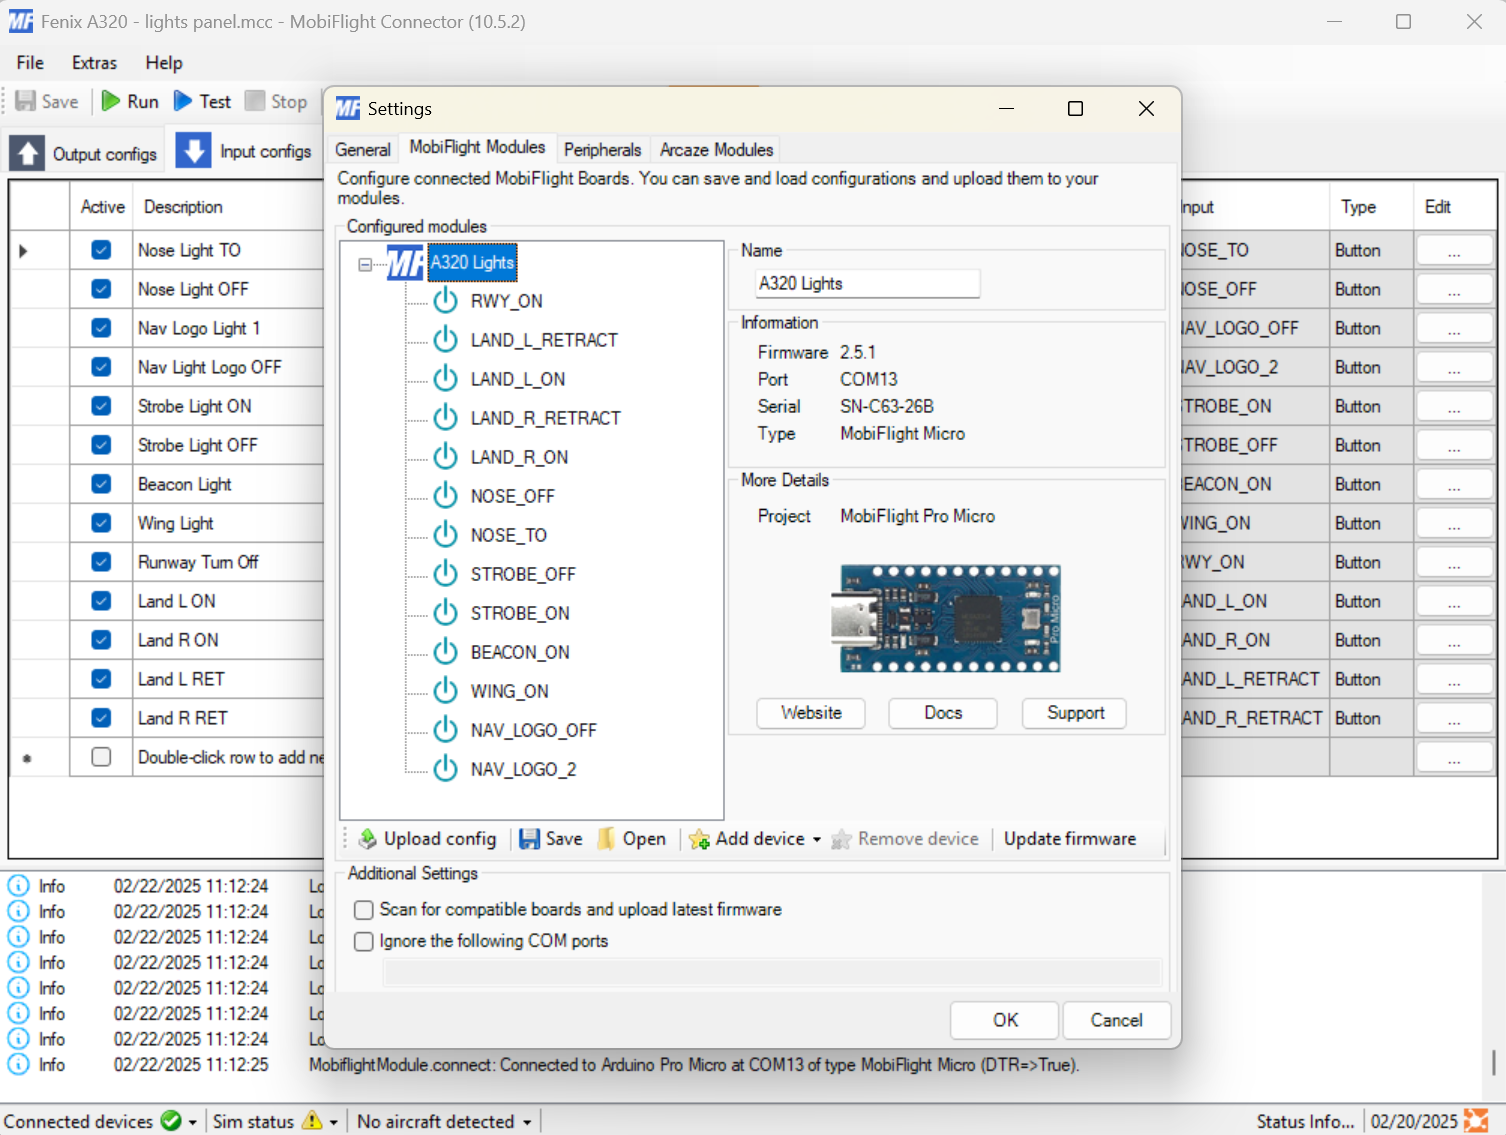Click the NAV_LOGO_2 device icon

pos(445,769)
